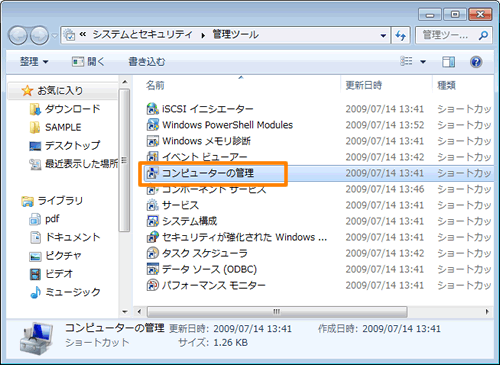Viewport: 500px width, 365px height.
Task: Open the ドキュメント library
Action: point(65,237)
